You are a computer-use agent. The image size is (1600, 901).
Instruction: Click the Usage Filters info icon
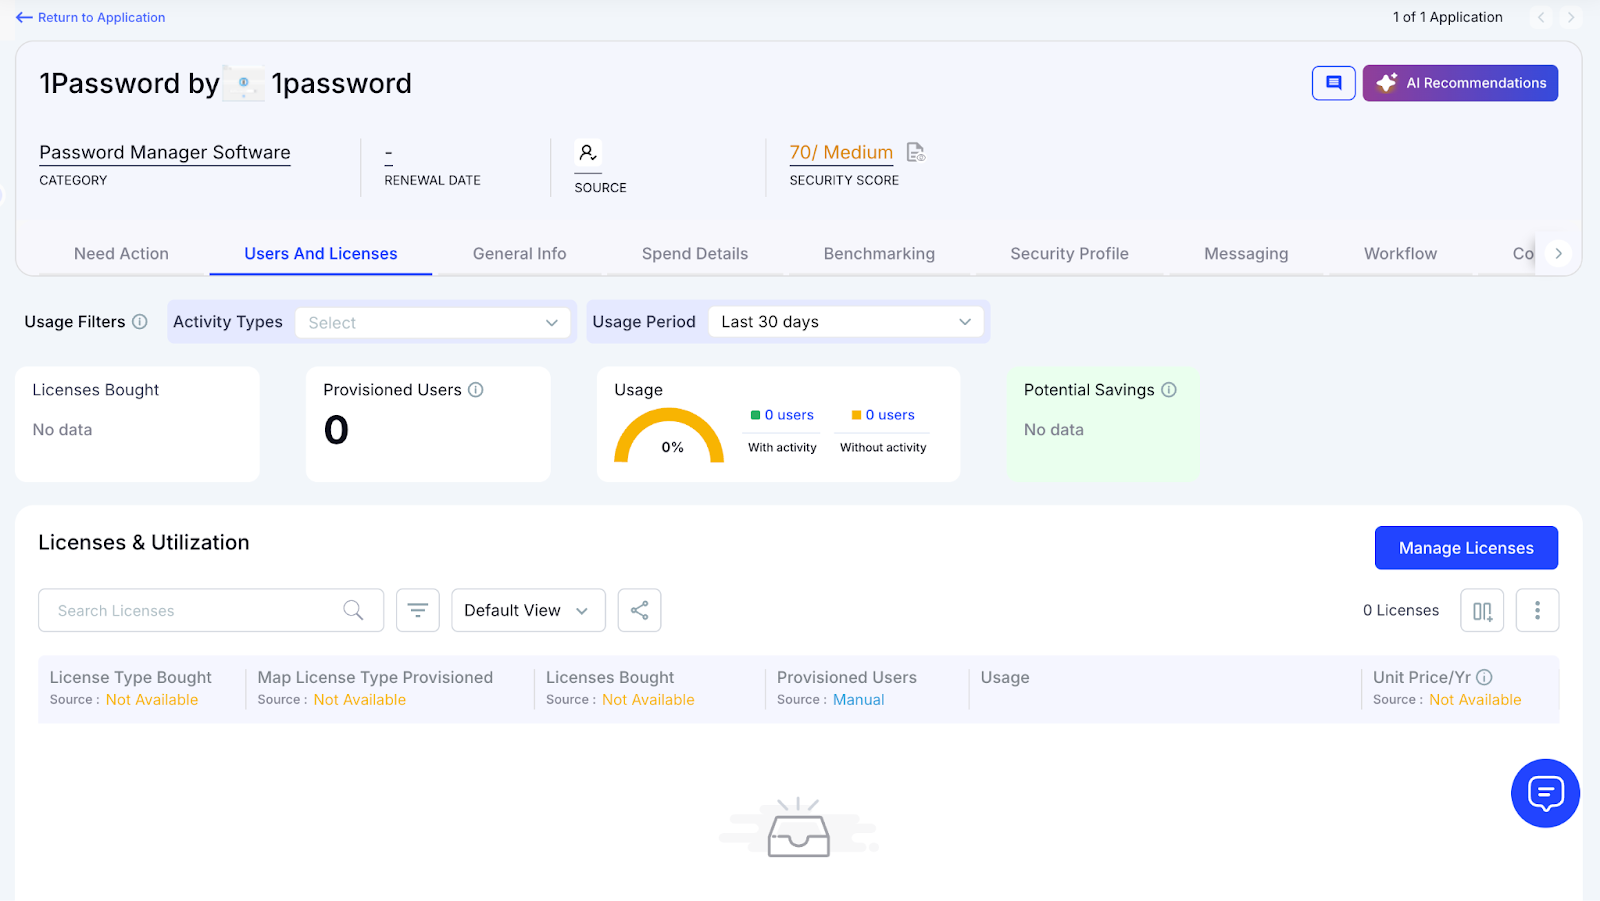click(x=140, y=321)
